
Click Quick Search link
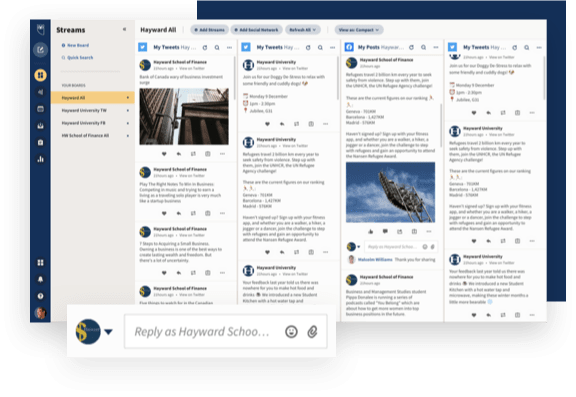tap(77, 58)
